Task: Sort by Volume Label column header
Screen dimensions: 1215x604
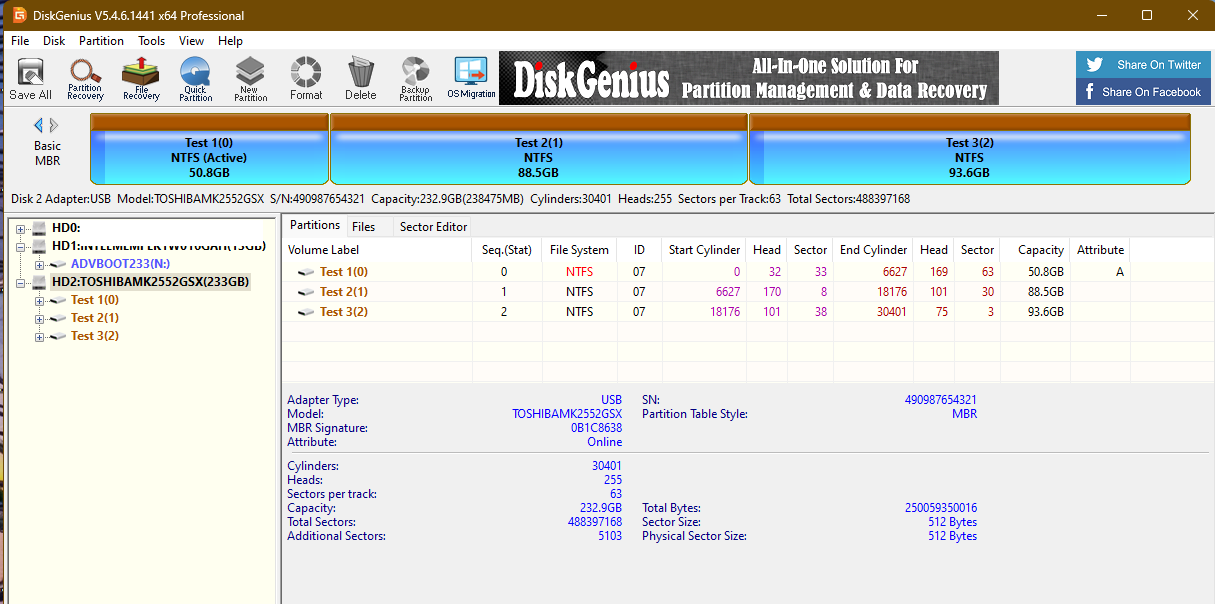Action: point(377,250)
